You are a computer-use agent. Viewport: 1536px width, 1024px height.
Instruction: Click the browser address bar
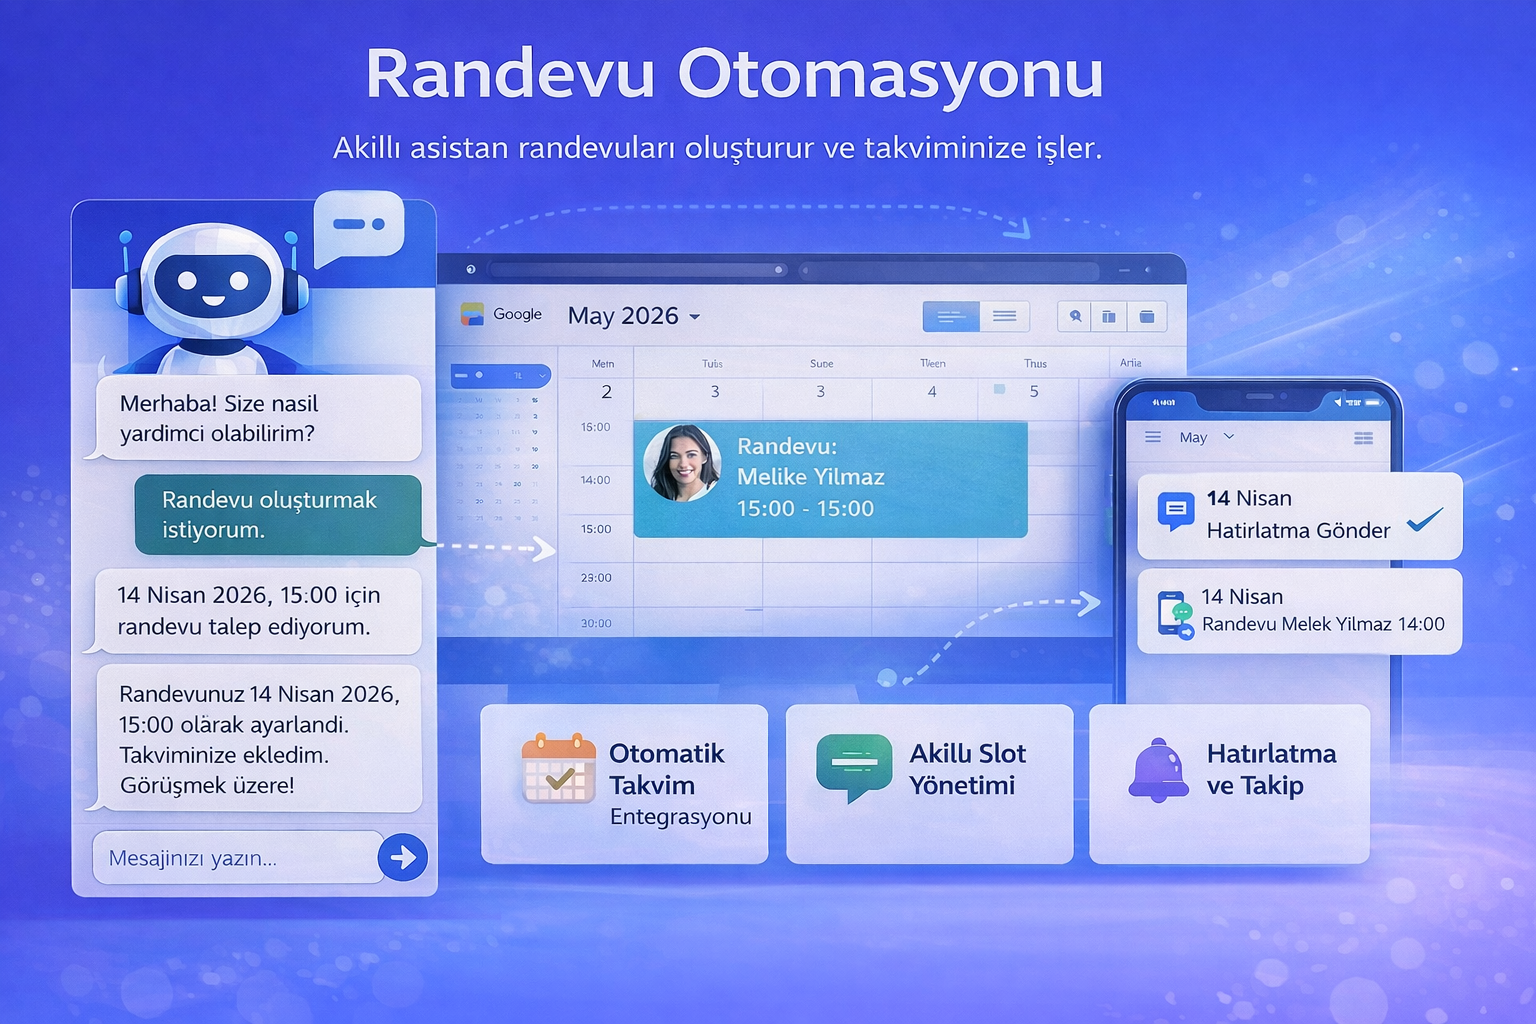638,270
